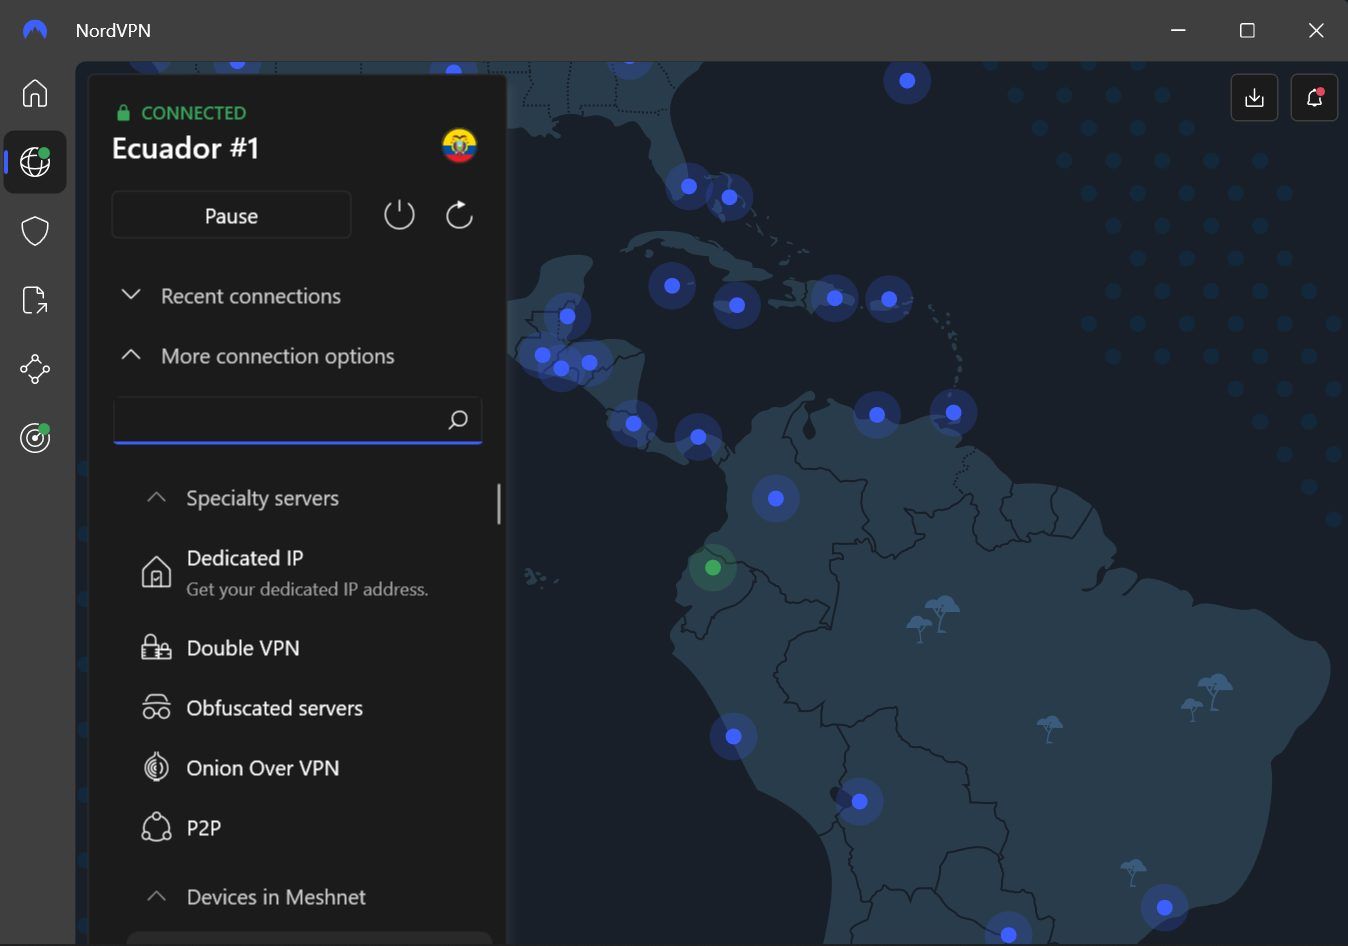
Task: Click 'Get your dedicated IP address.' text
Action: tap(307, 590)
